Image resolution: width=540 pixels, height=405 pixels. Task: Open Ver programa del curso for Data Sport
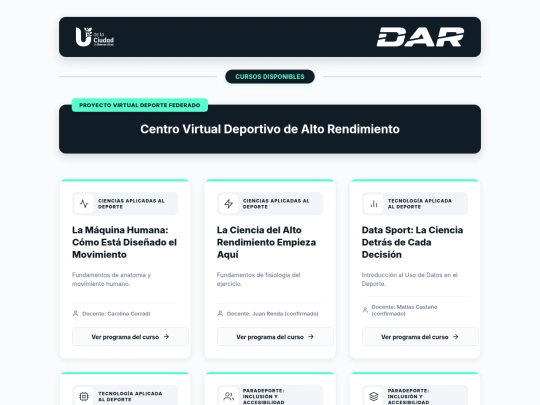420,336
